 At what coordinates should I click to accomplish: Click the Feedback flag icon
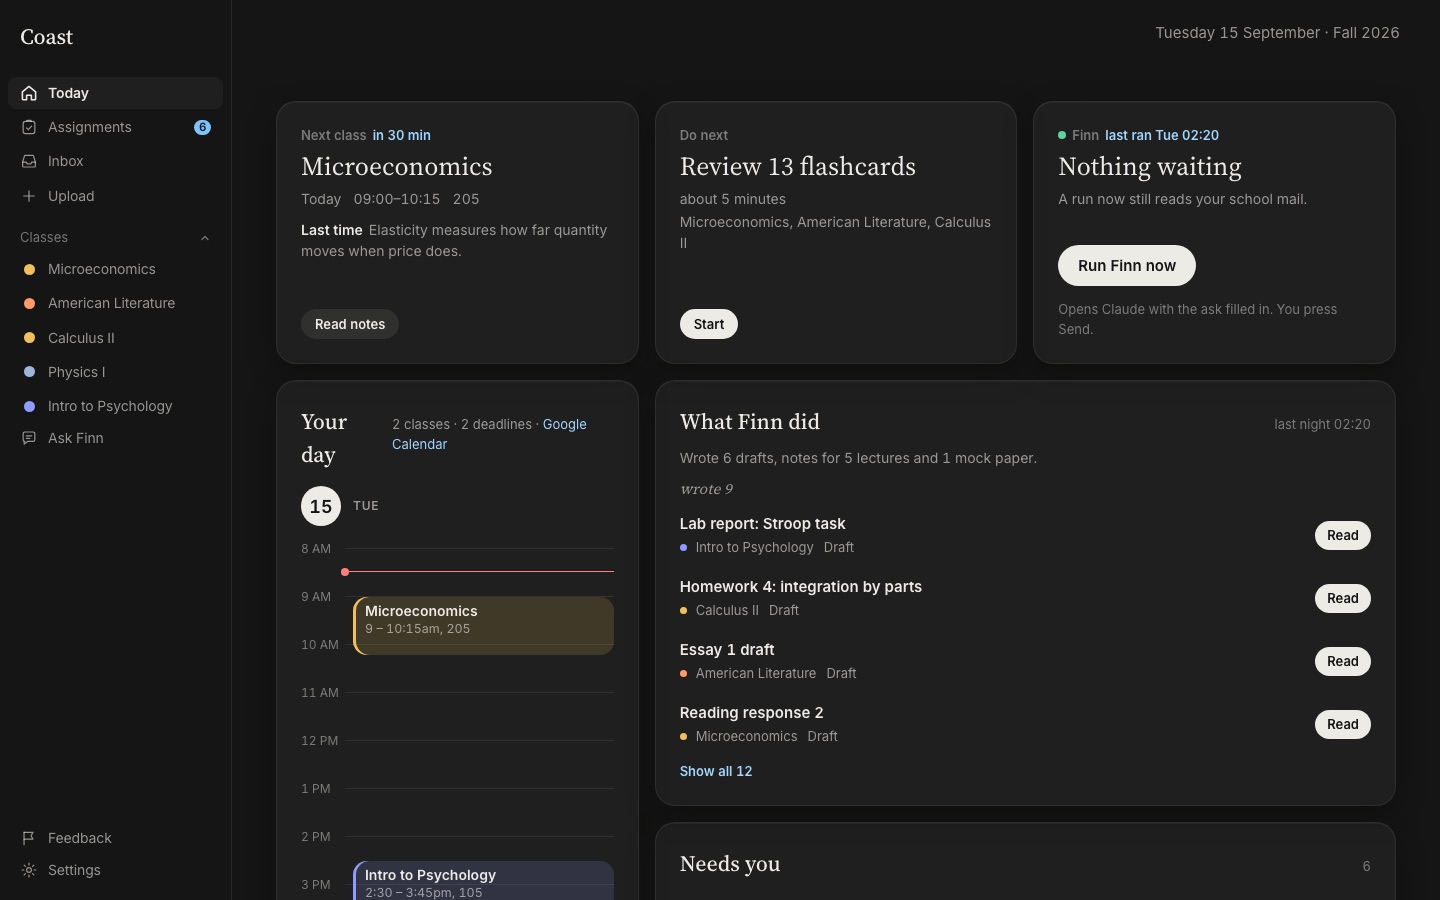(29, 838)
